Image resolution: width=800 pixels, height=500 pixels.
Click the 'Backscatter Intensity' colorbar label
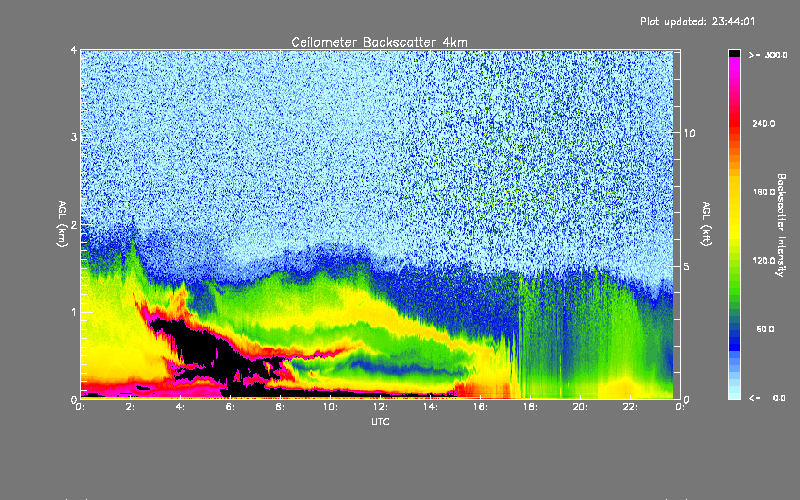coord(781,225)
